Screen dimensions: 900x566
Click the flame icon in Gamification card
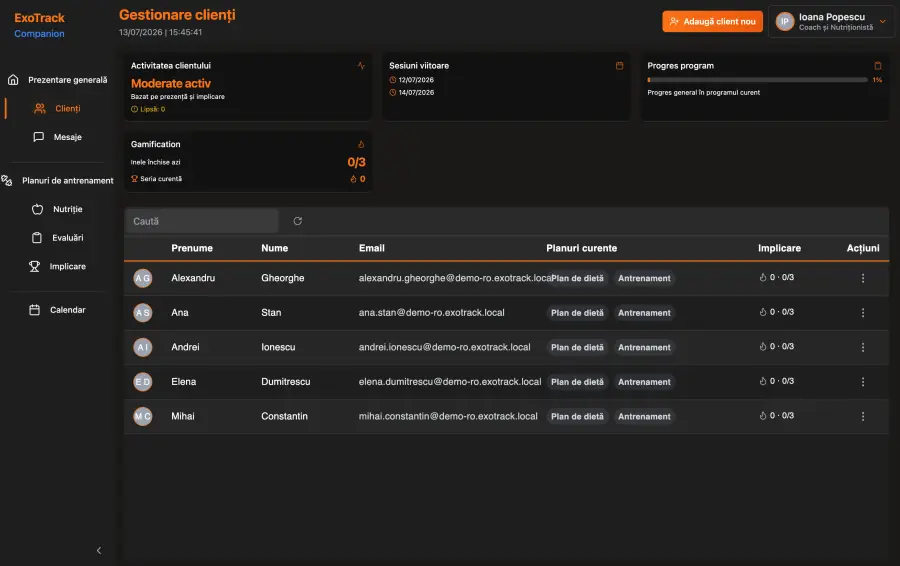(361, 144)
